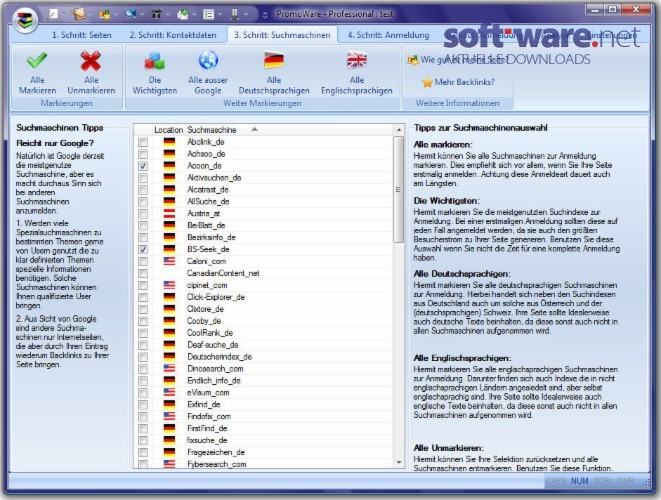Click the US flag in the Findofix_com row
This screenshot has width=661, height=500.
[169, 416]
